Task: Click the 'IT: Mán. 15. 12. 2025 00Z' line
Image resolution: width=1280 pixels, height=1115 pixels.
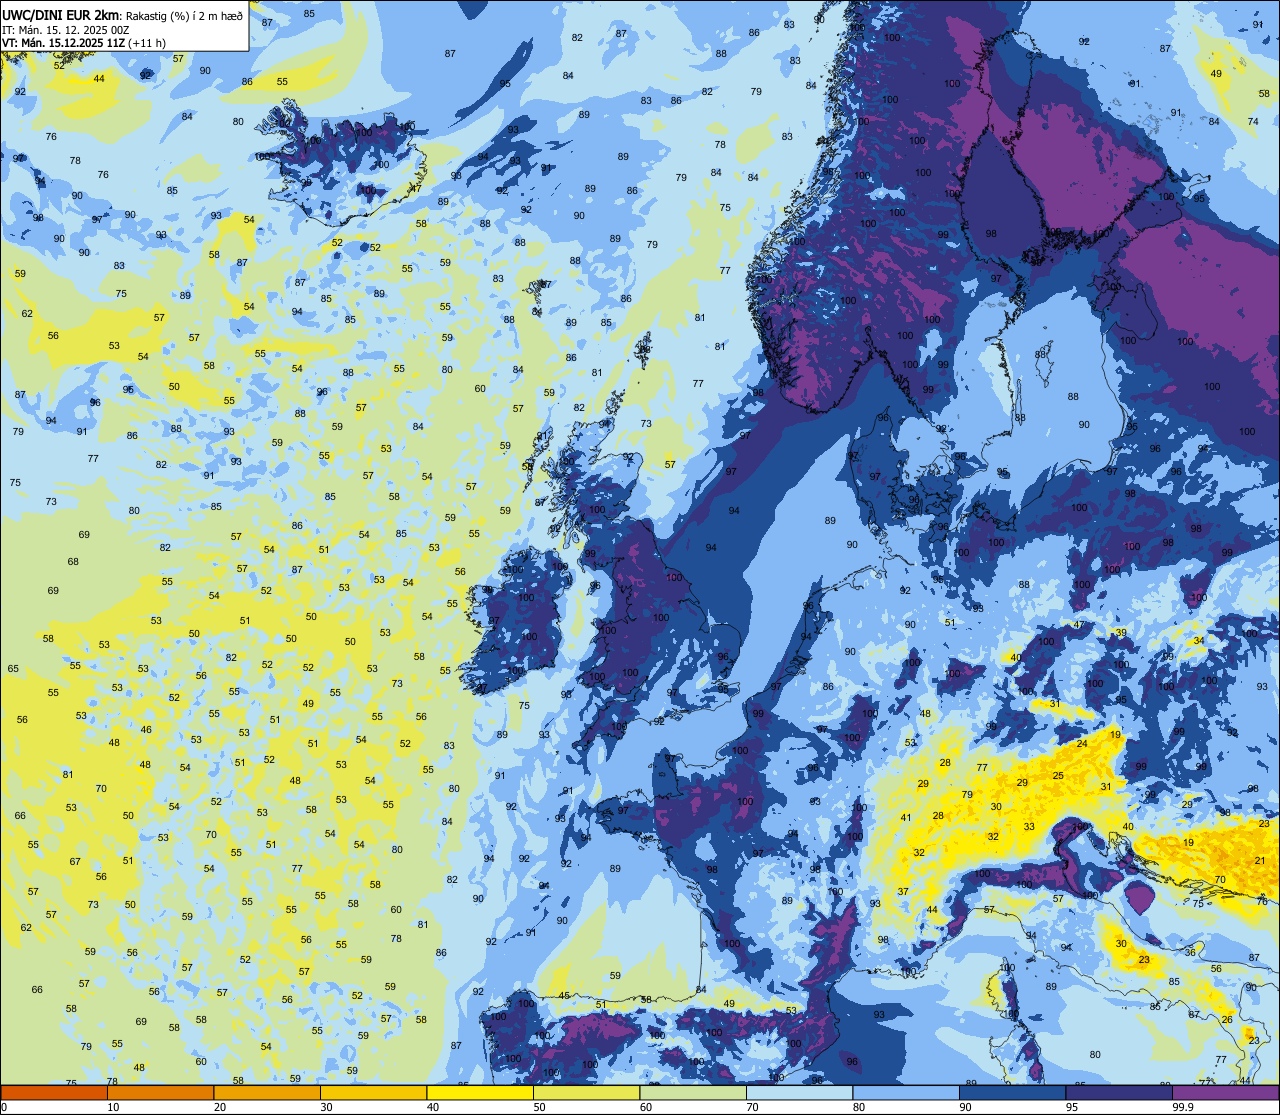Action: click(x=66, y=29)
